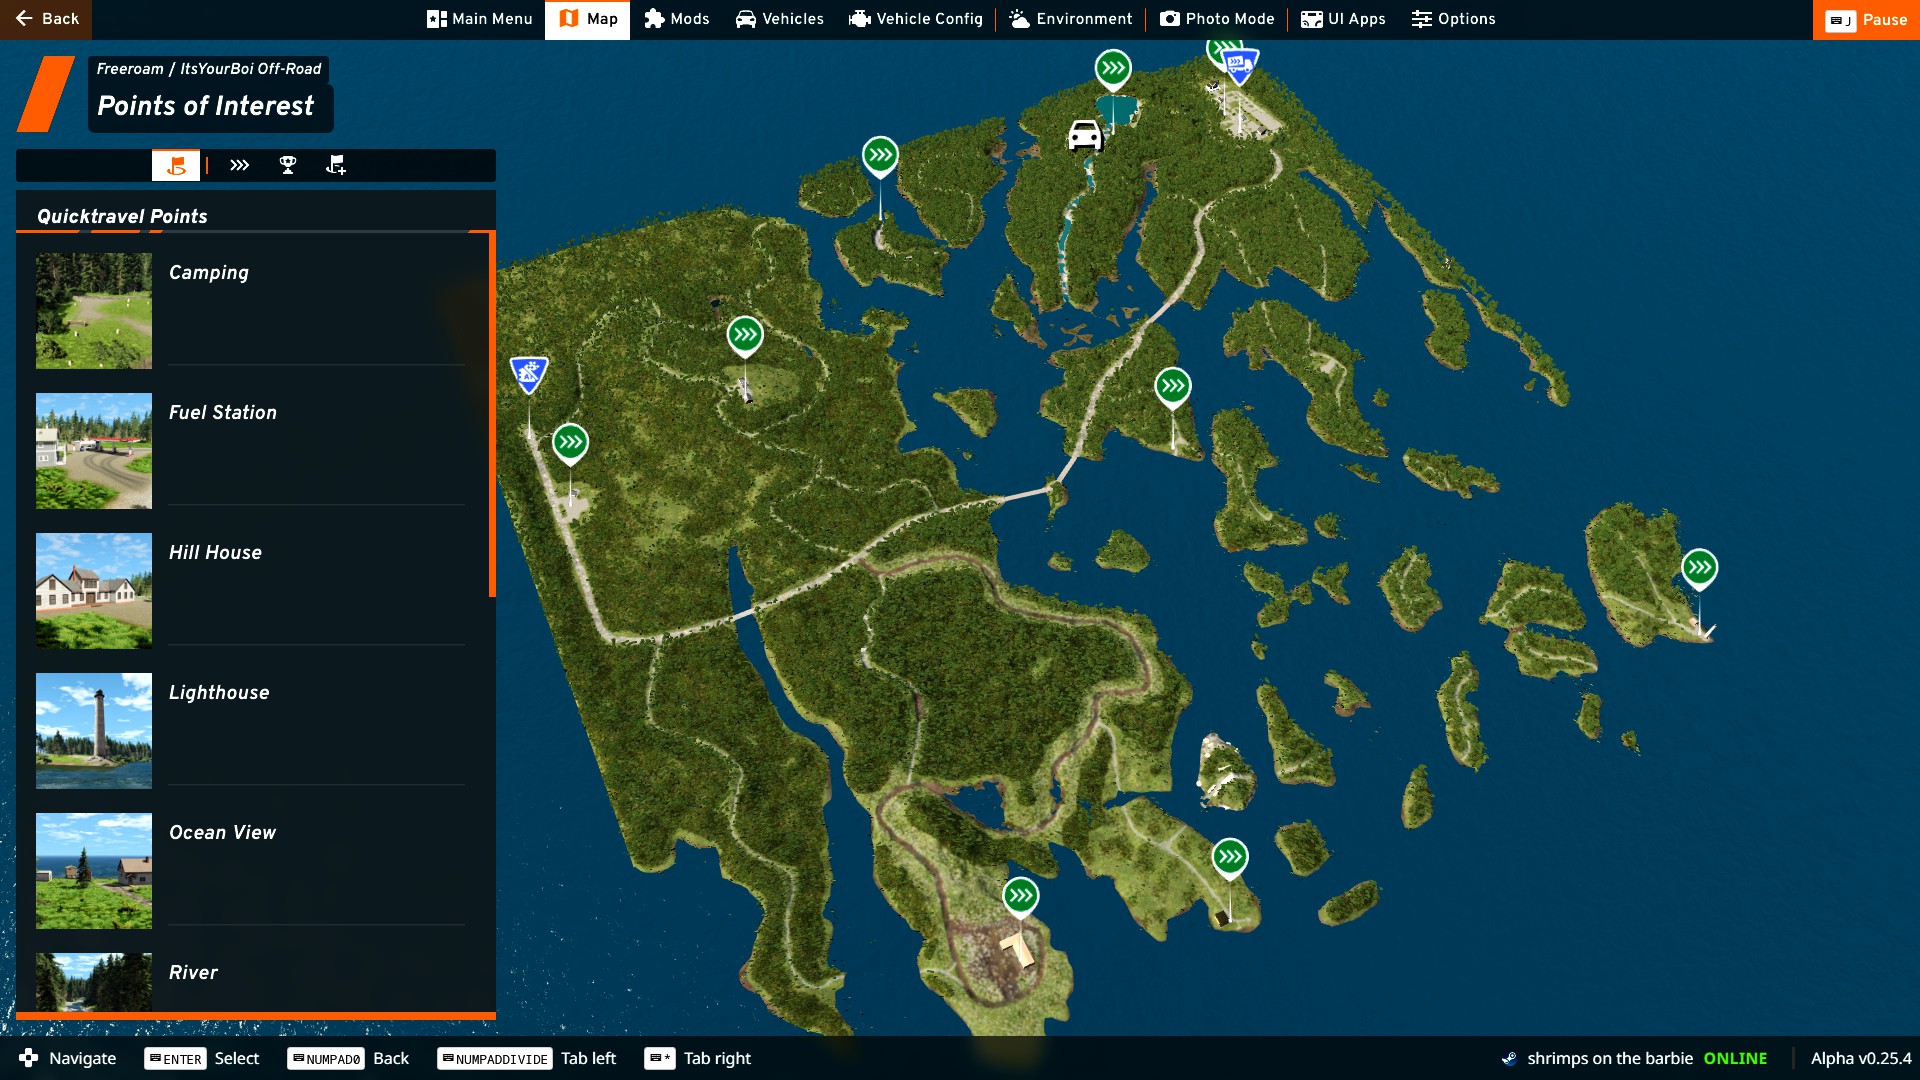Open the Main Menu tab

tap(480, 19)
